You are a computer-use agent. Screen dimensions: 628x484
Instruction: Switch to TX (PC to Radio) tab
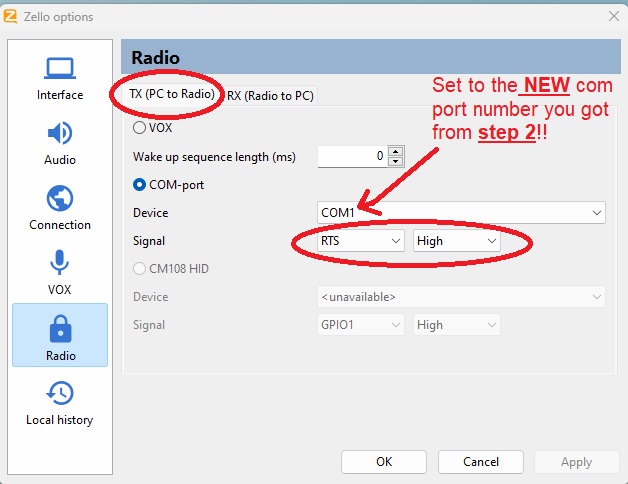point(172,94)
